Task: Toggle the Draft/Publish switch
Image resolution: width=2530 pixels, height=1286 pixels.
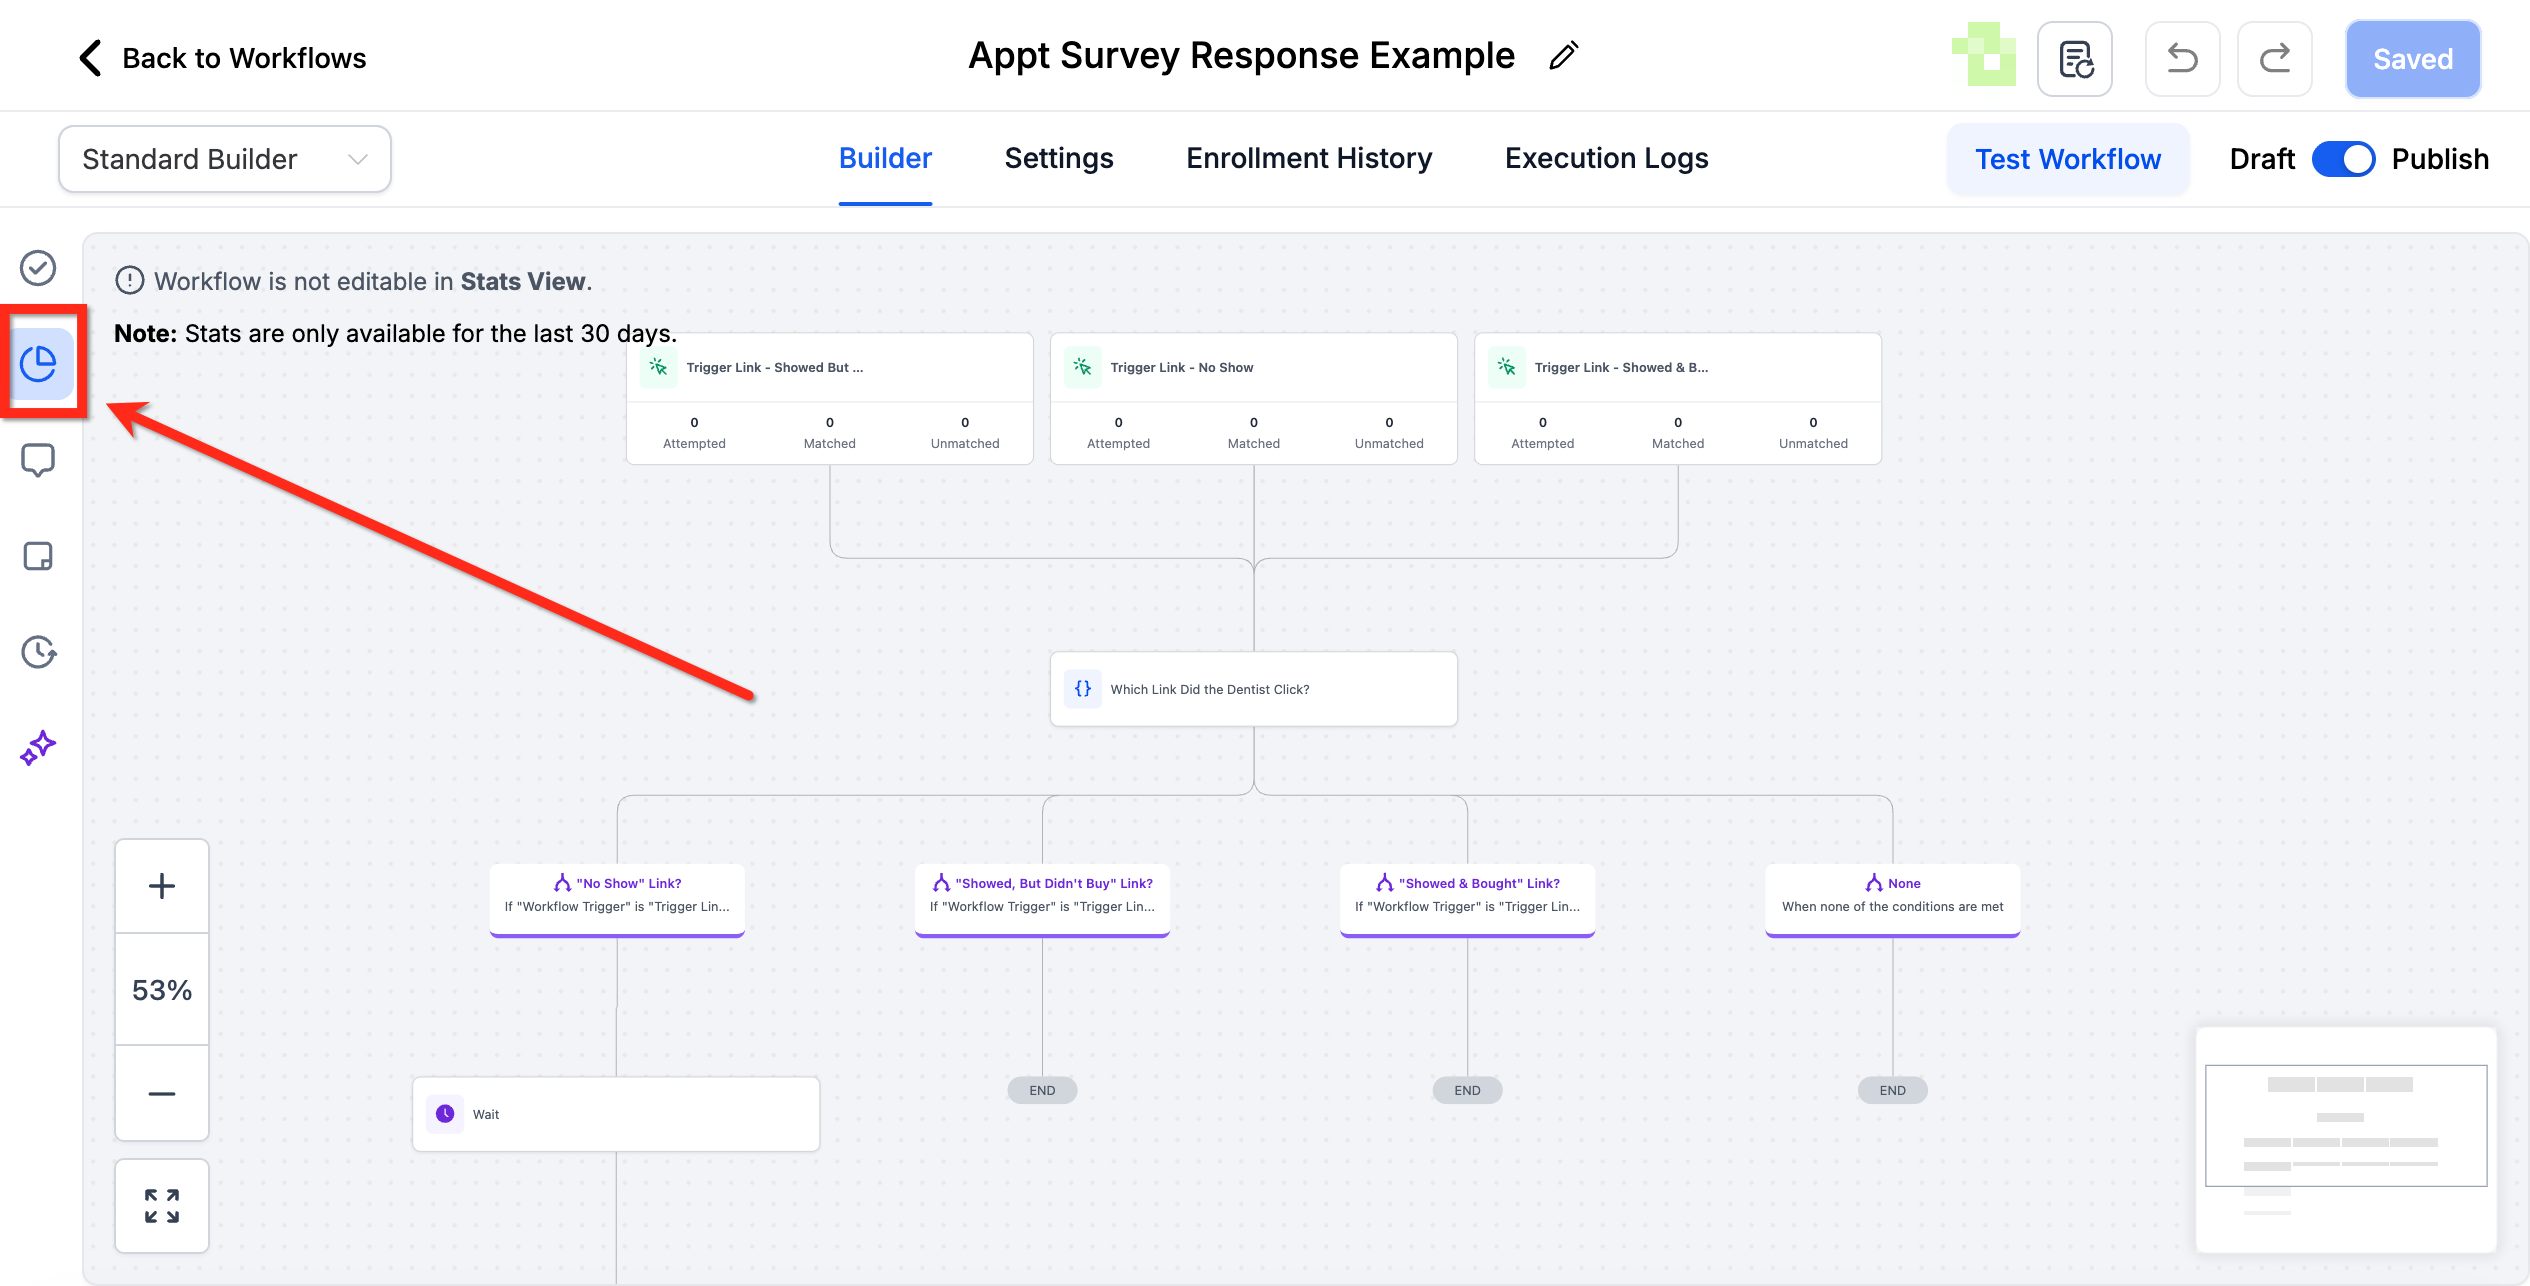Action: [x=2343, y=159]
